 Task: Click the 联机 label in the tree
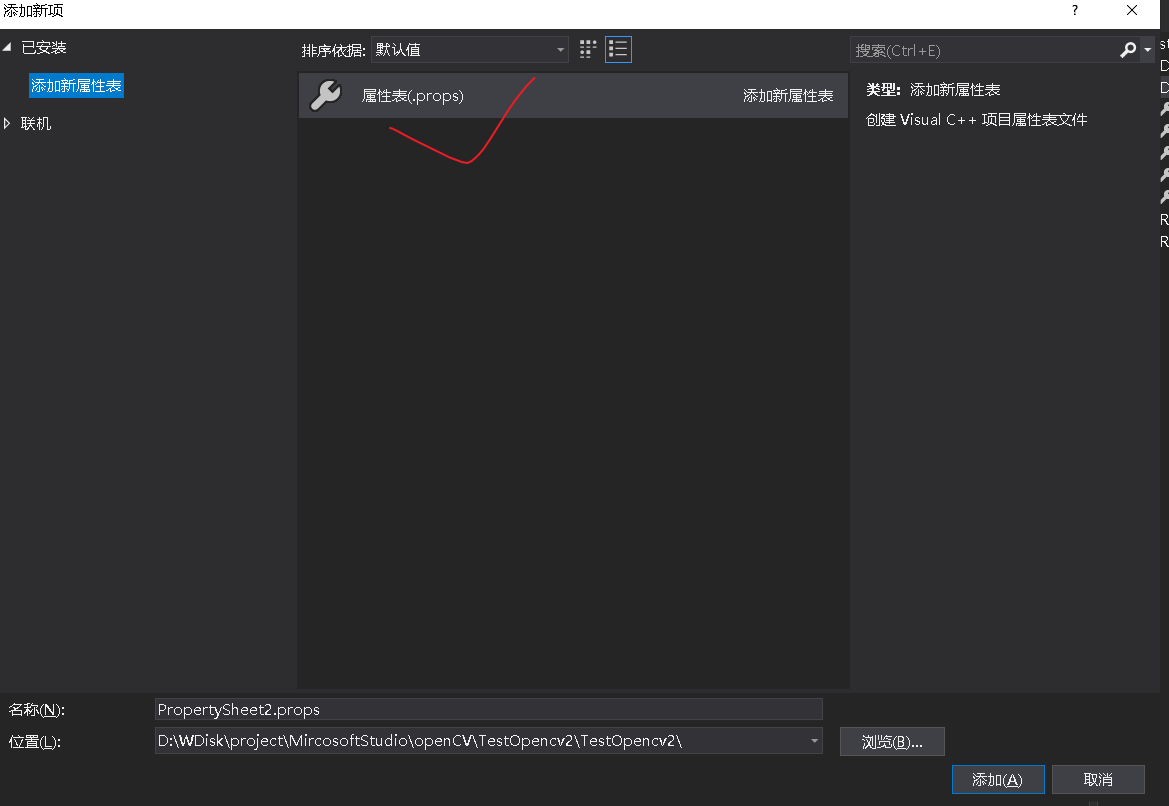tap(36, 123)
